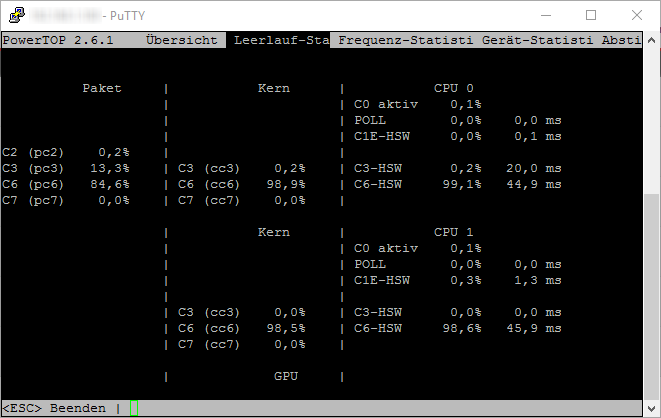This screenshot has height=418, width=661.
Task: Click the C7 (pc7) row label
Action: 33,200
